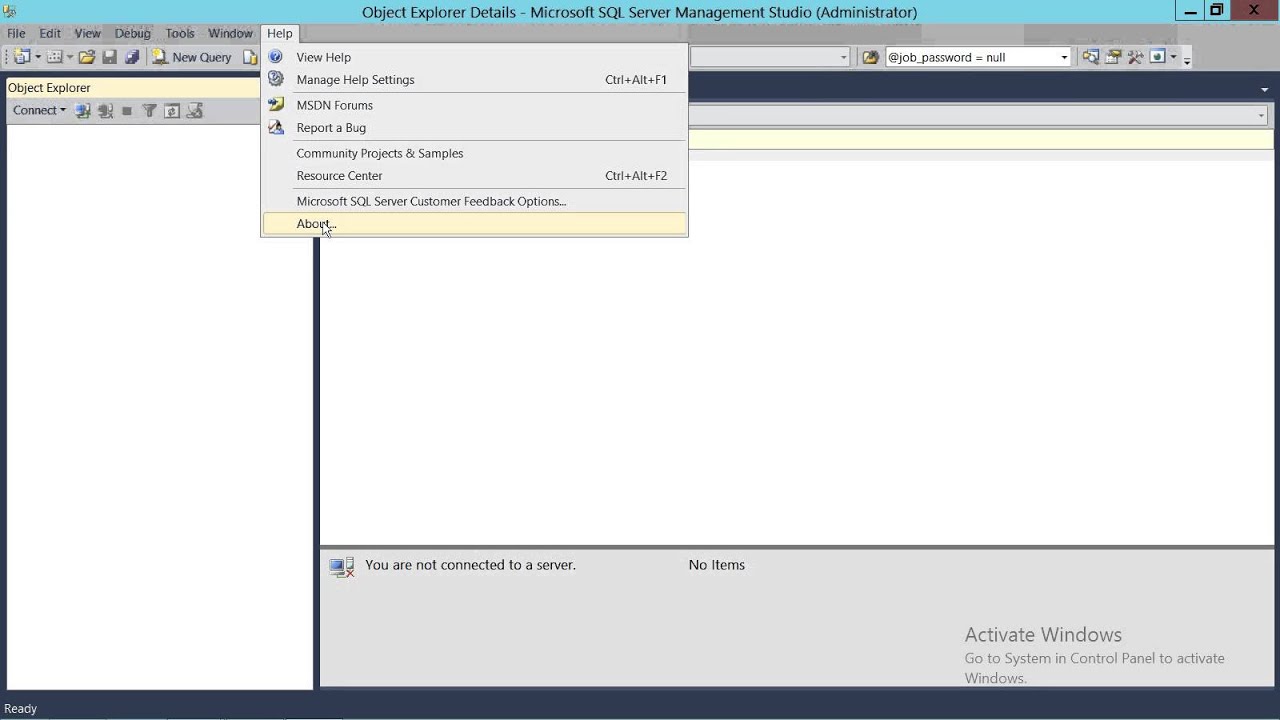The image size is (1280, 720).
Task: Click the last Object Explorer toolbar icon
Action: pos(195,111)
